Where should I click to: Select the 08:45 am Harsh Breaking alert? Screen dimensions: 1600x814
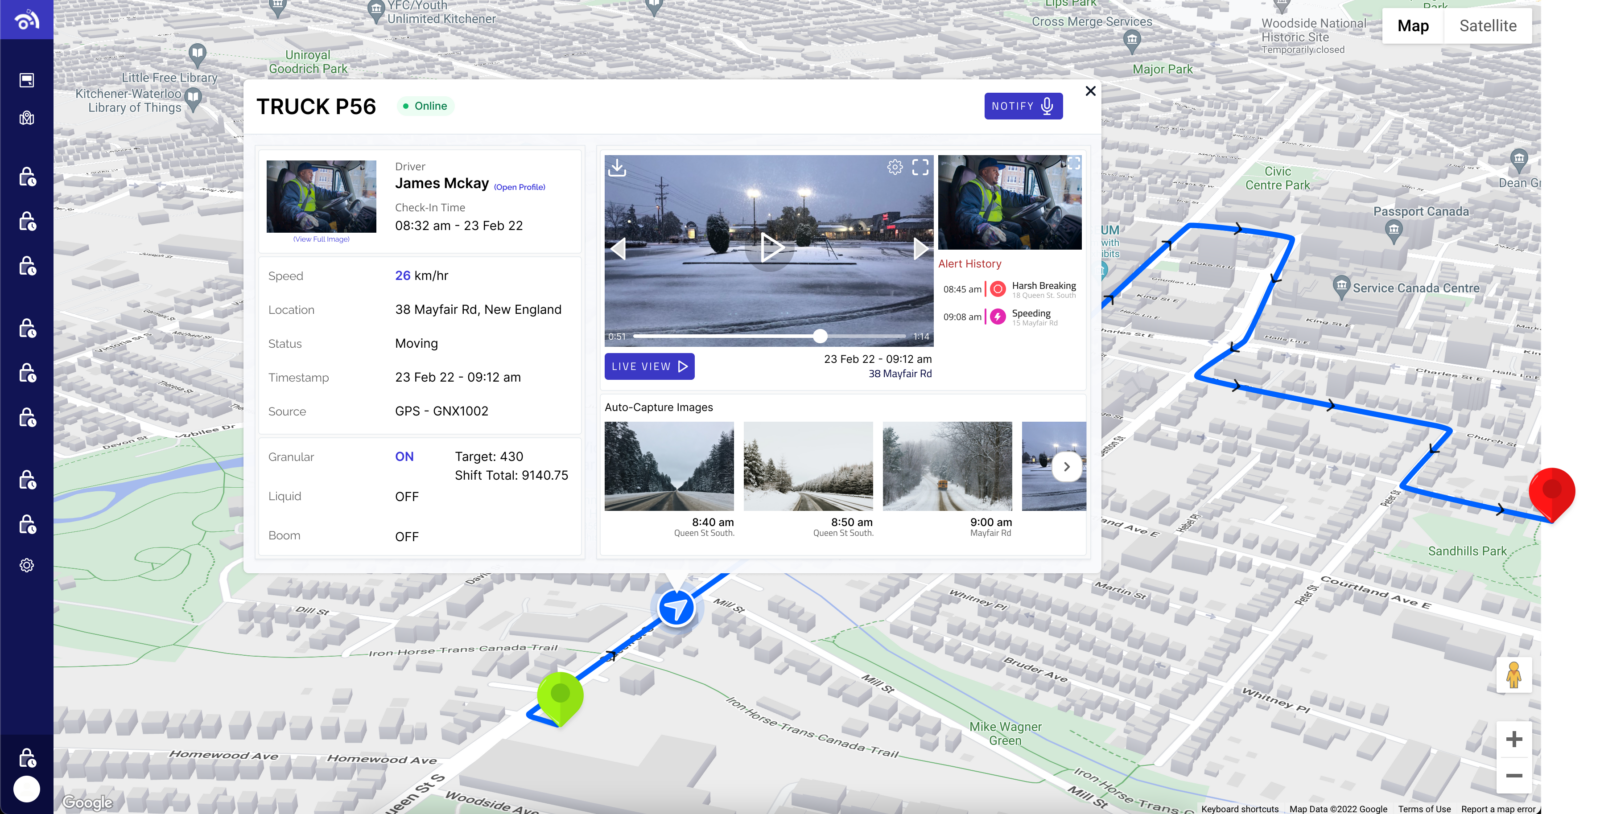1010,290
